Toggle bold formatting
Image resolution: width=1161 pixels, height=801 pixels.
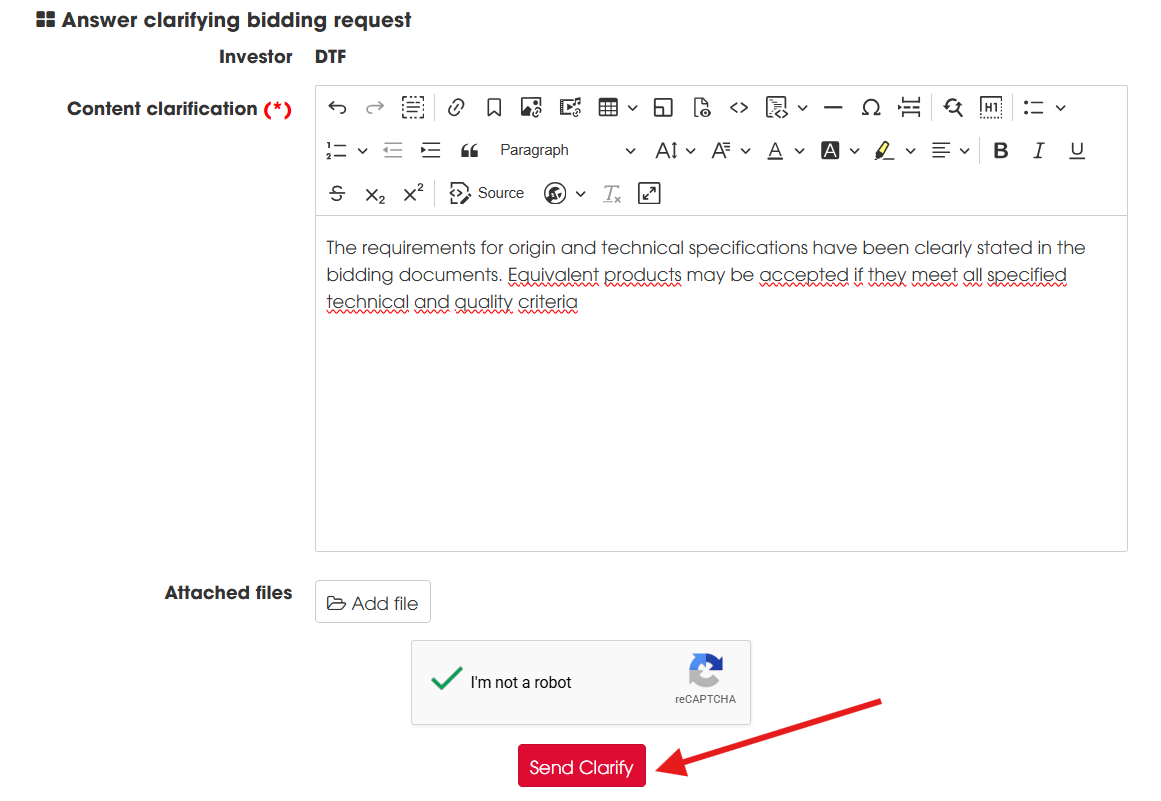tap(1000, 151)
